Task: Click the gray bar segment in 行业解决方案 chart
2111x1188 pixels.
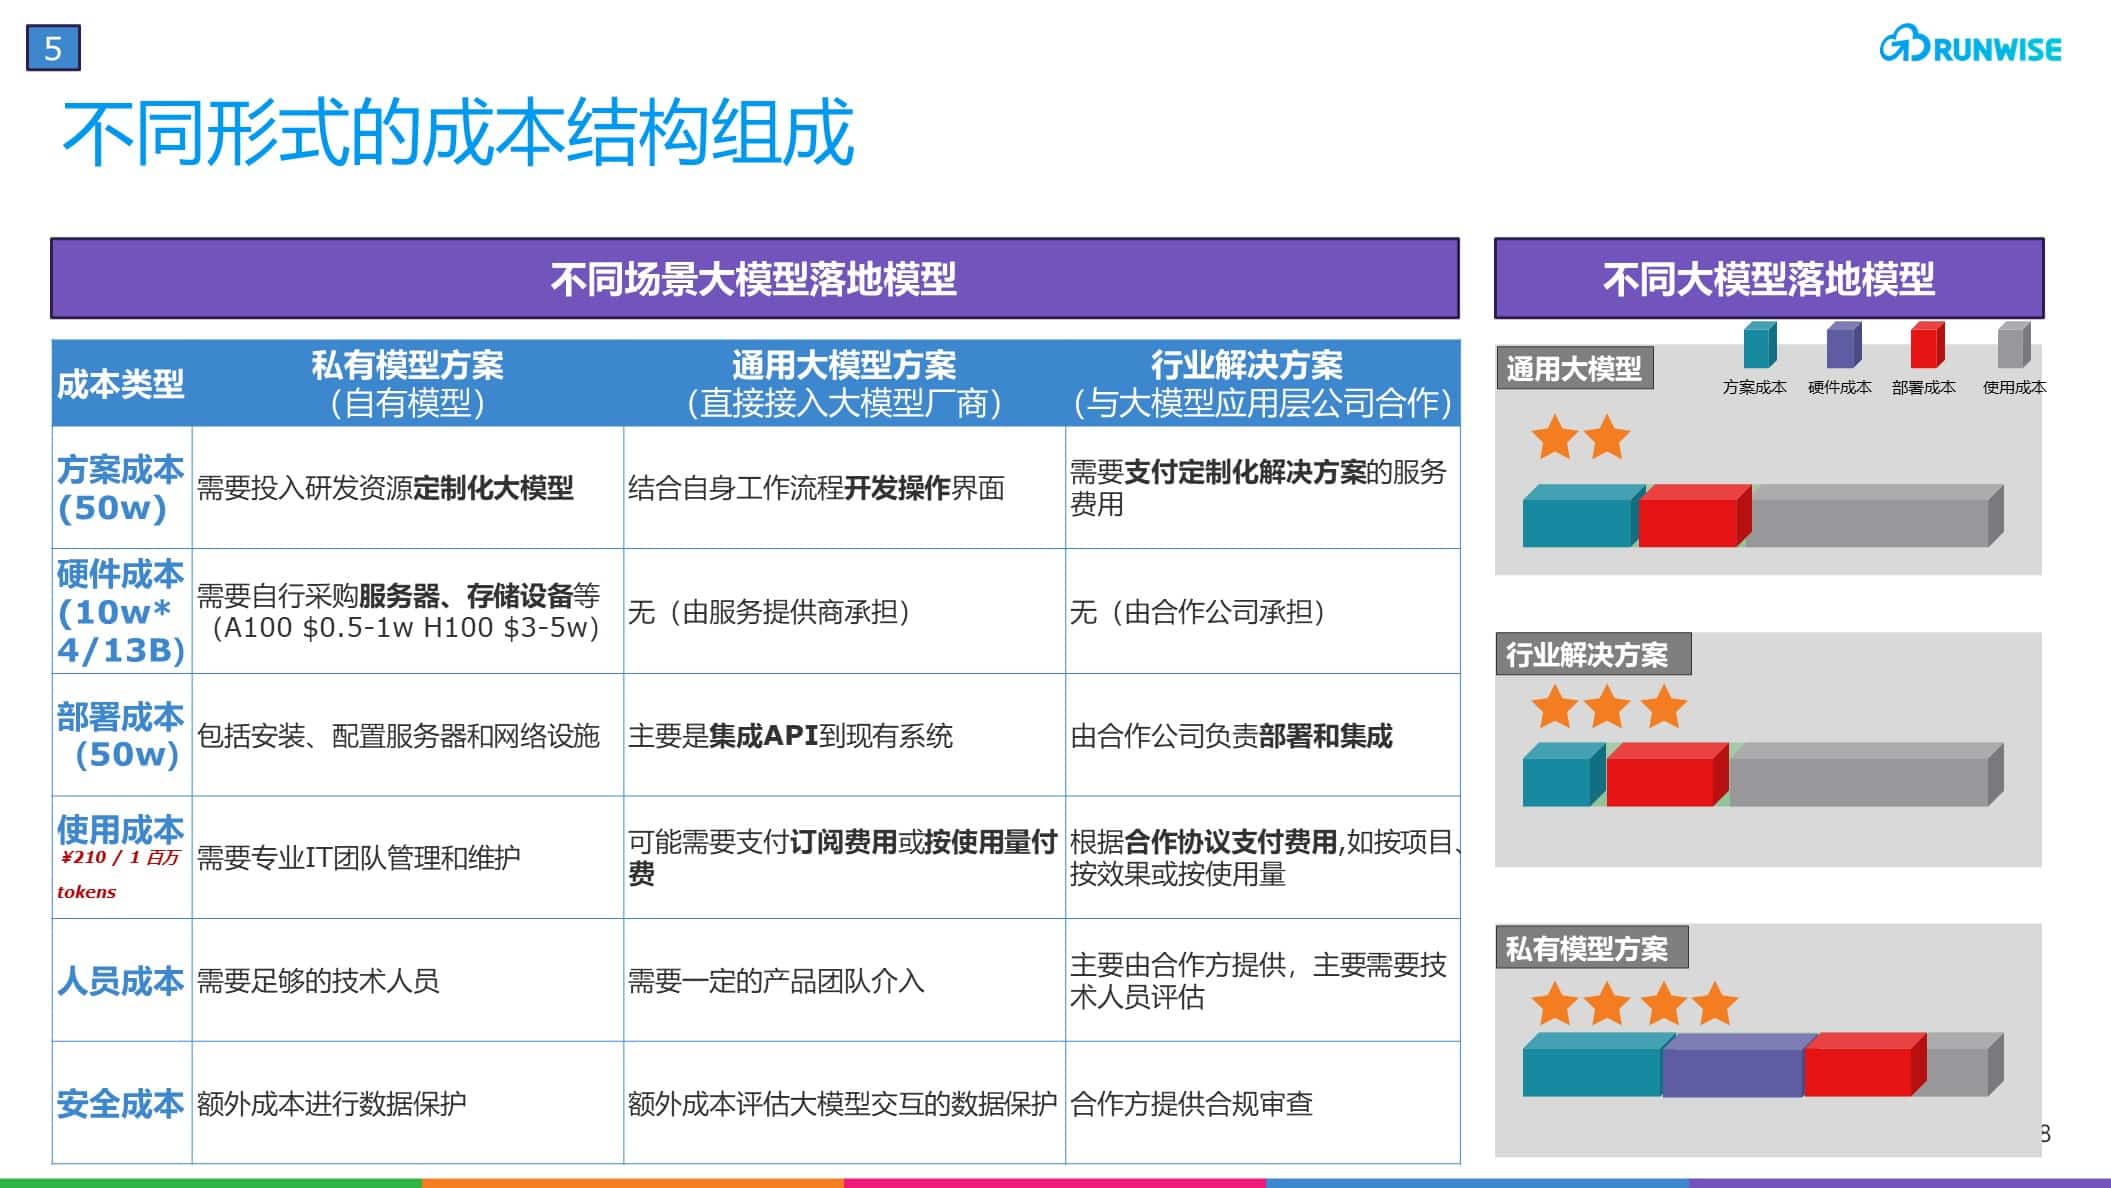Action: click(1865, 775)
